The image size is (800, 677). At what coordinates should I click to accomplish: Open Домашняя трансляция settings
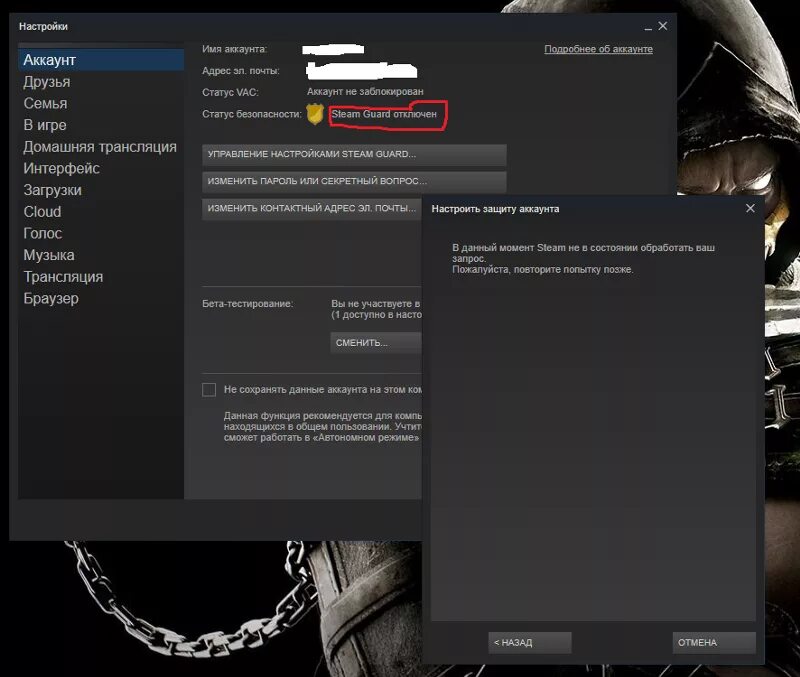(100, 147)
